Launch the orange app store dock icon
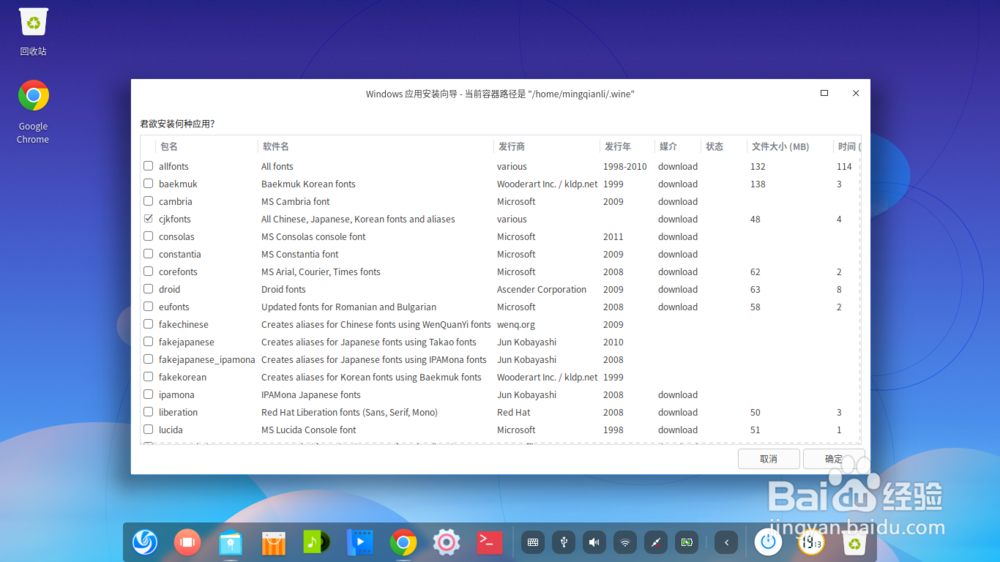This screenshot has height=562, width=1000. pyautogui.click(x=274, y=543)
